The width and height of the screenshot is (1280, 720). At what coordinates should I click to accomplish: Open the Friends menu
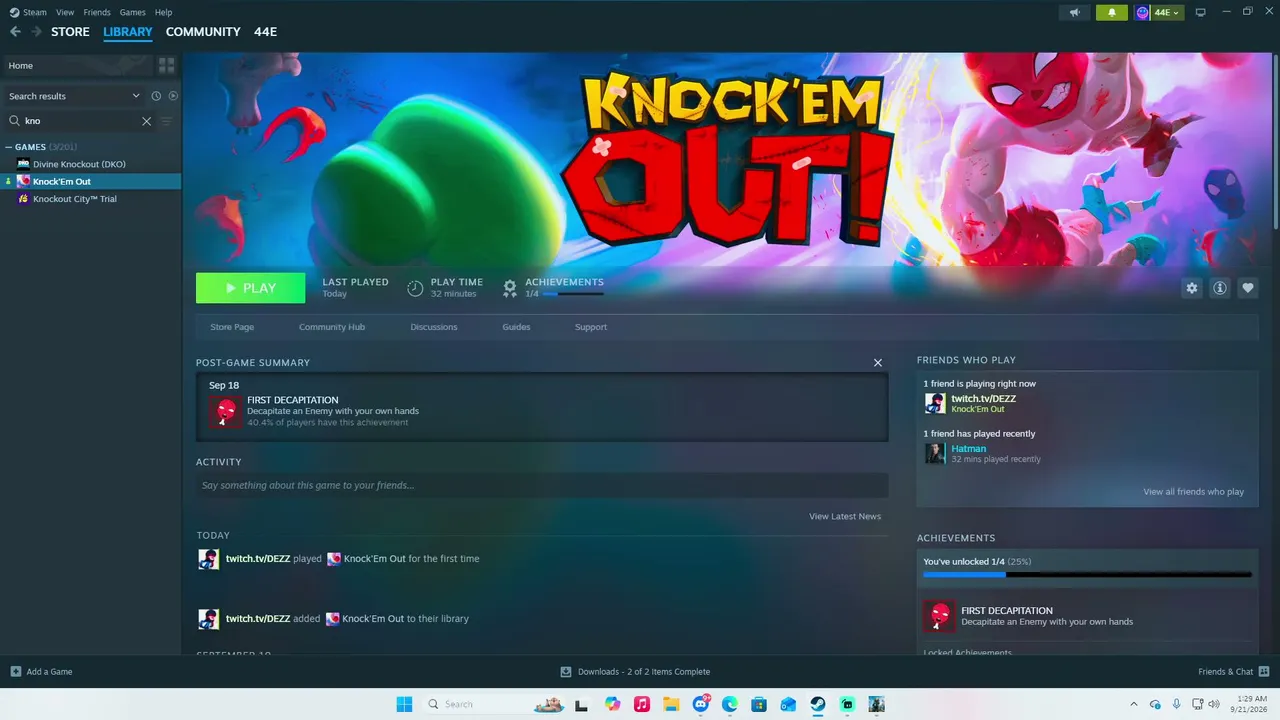point(97,12)
